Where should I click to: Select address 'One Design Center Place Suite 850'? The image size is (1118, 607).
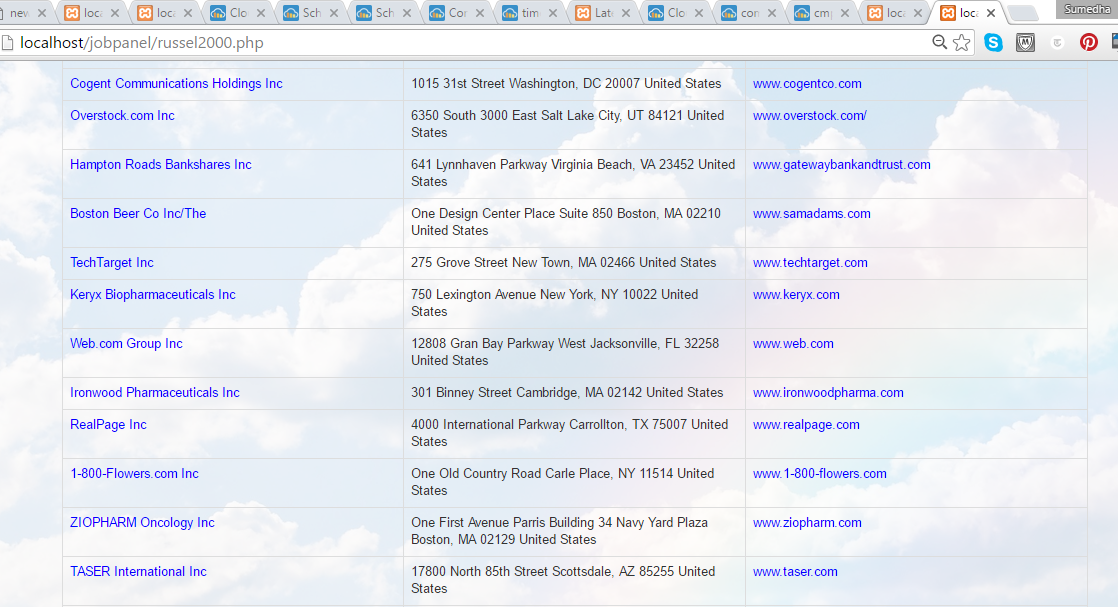pos(512,213)
